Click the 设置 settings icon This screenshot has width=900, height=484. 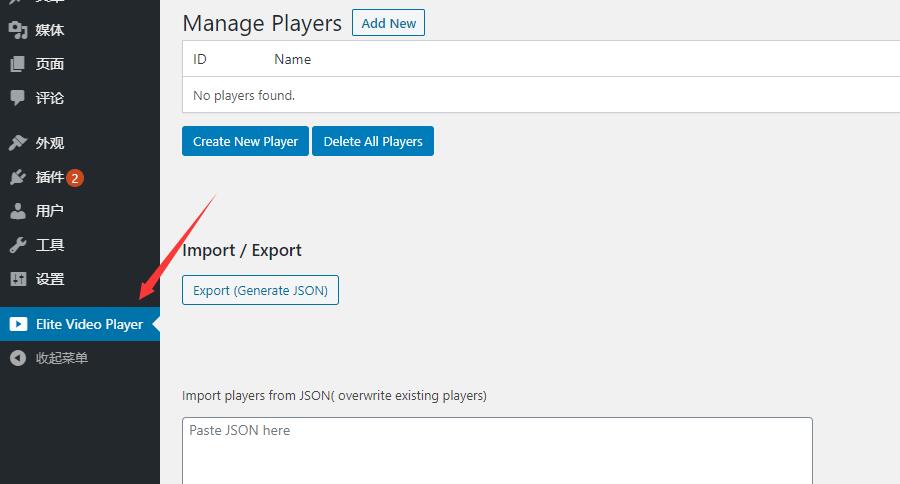coord(18,279)
